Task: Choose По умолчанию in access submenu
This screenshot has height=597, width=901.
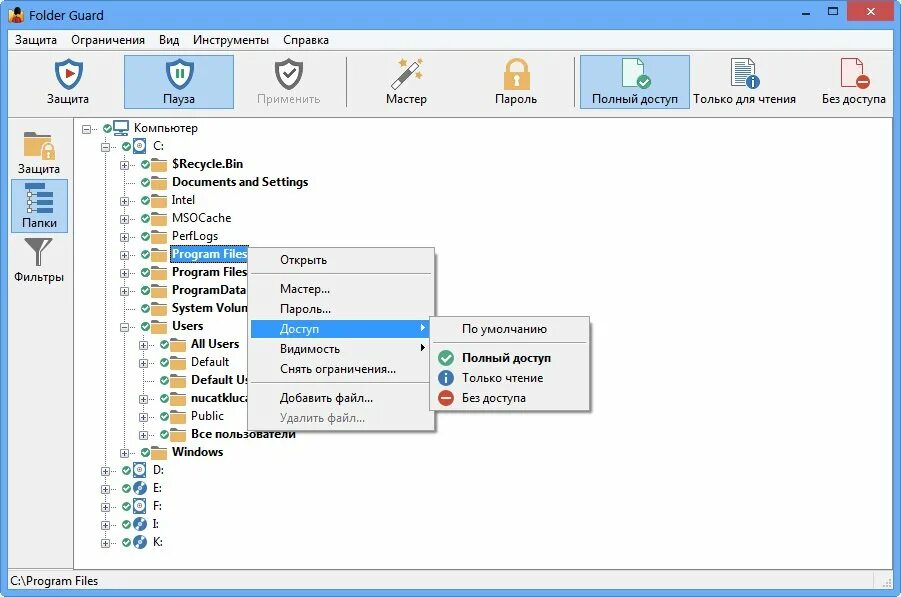Action: 510,329
